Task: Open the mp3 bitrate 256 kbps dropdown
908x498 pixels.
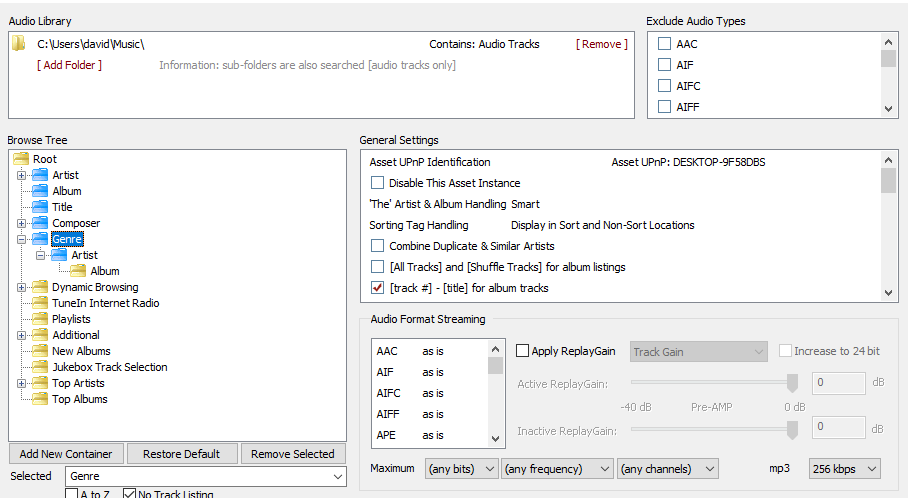Action: 845,468
